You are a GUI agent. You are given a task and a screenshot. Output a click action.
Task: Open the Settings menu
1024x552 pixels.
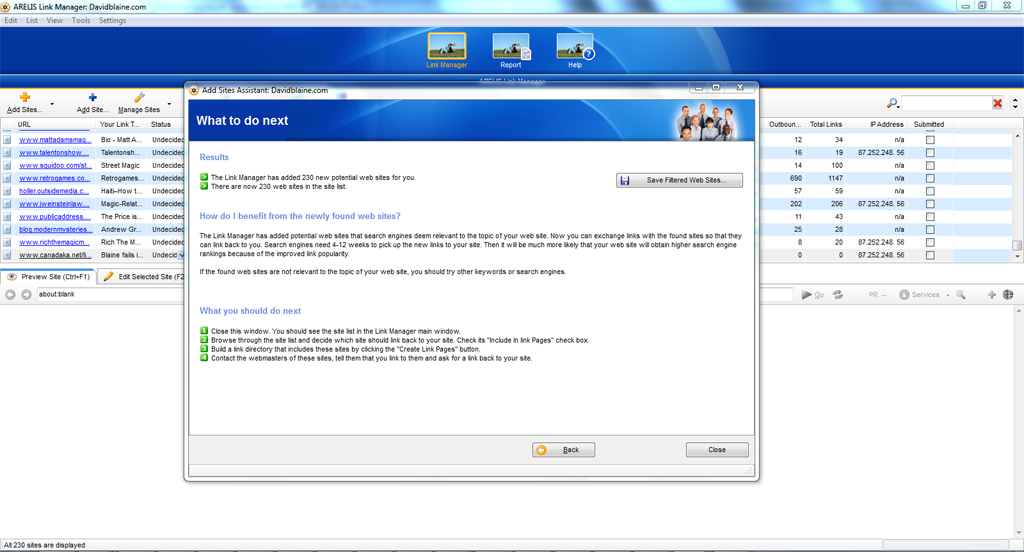(x=112, y=20)
